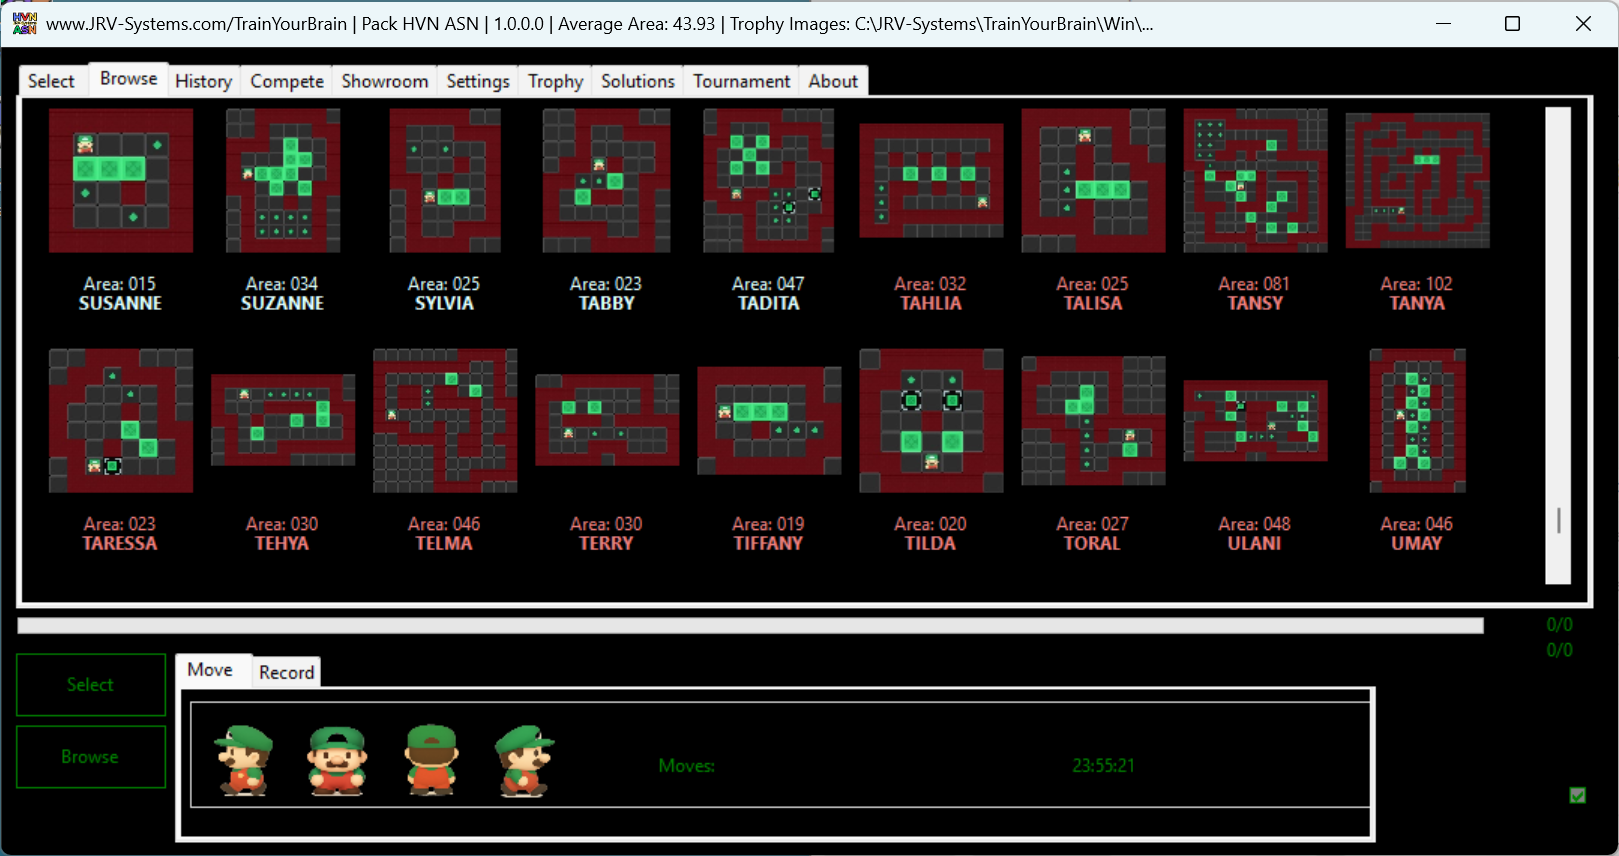Click the horizontal progress bar
Viewport: 1619px width, 856px height.
pos(750,626)
